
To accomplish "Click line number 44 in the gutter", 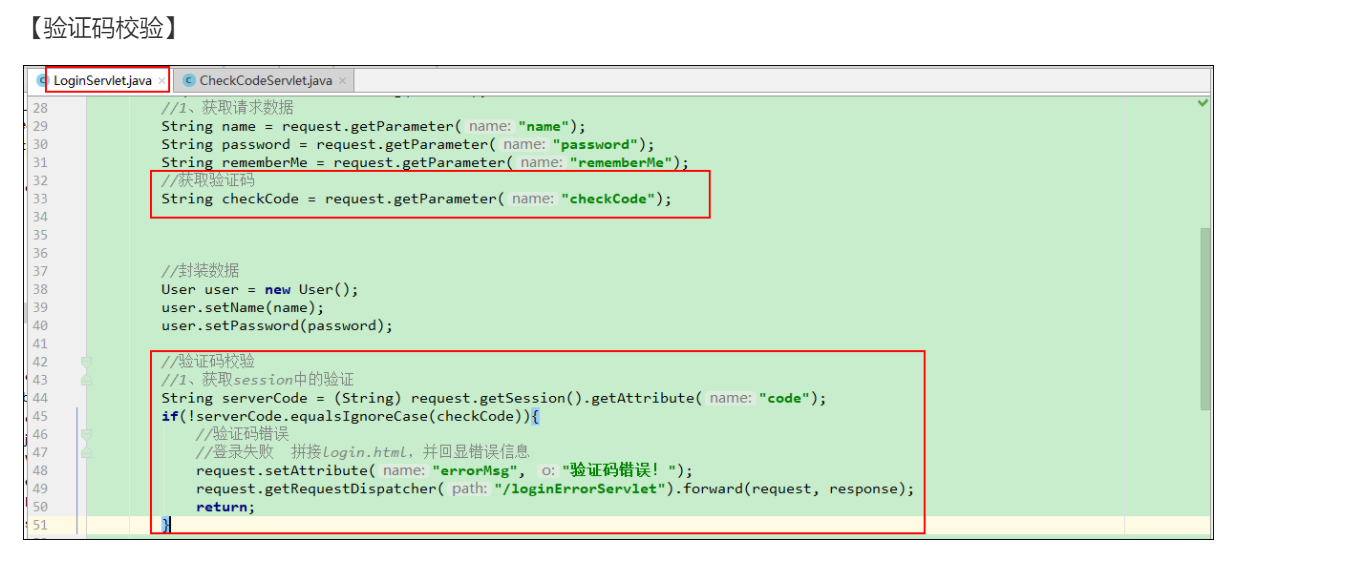I will pyautogui.click(x=40, y=397).
